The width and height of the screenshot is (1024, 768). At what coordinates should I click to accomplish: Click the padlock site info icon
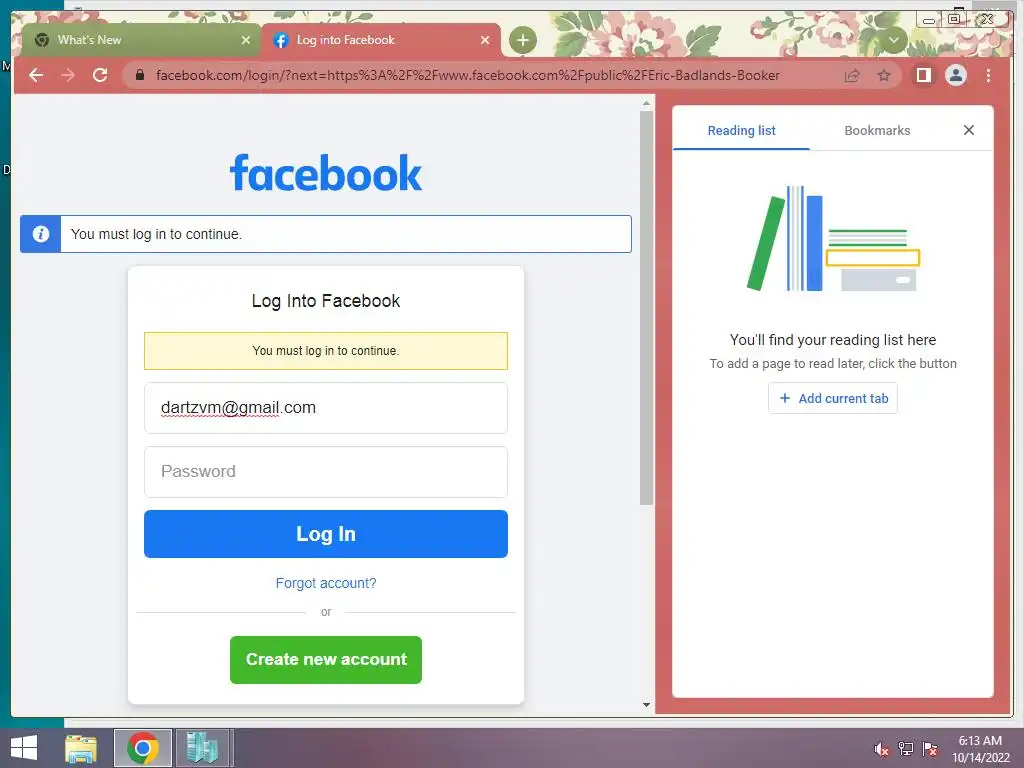click(139, 75)
